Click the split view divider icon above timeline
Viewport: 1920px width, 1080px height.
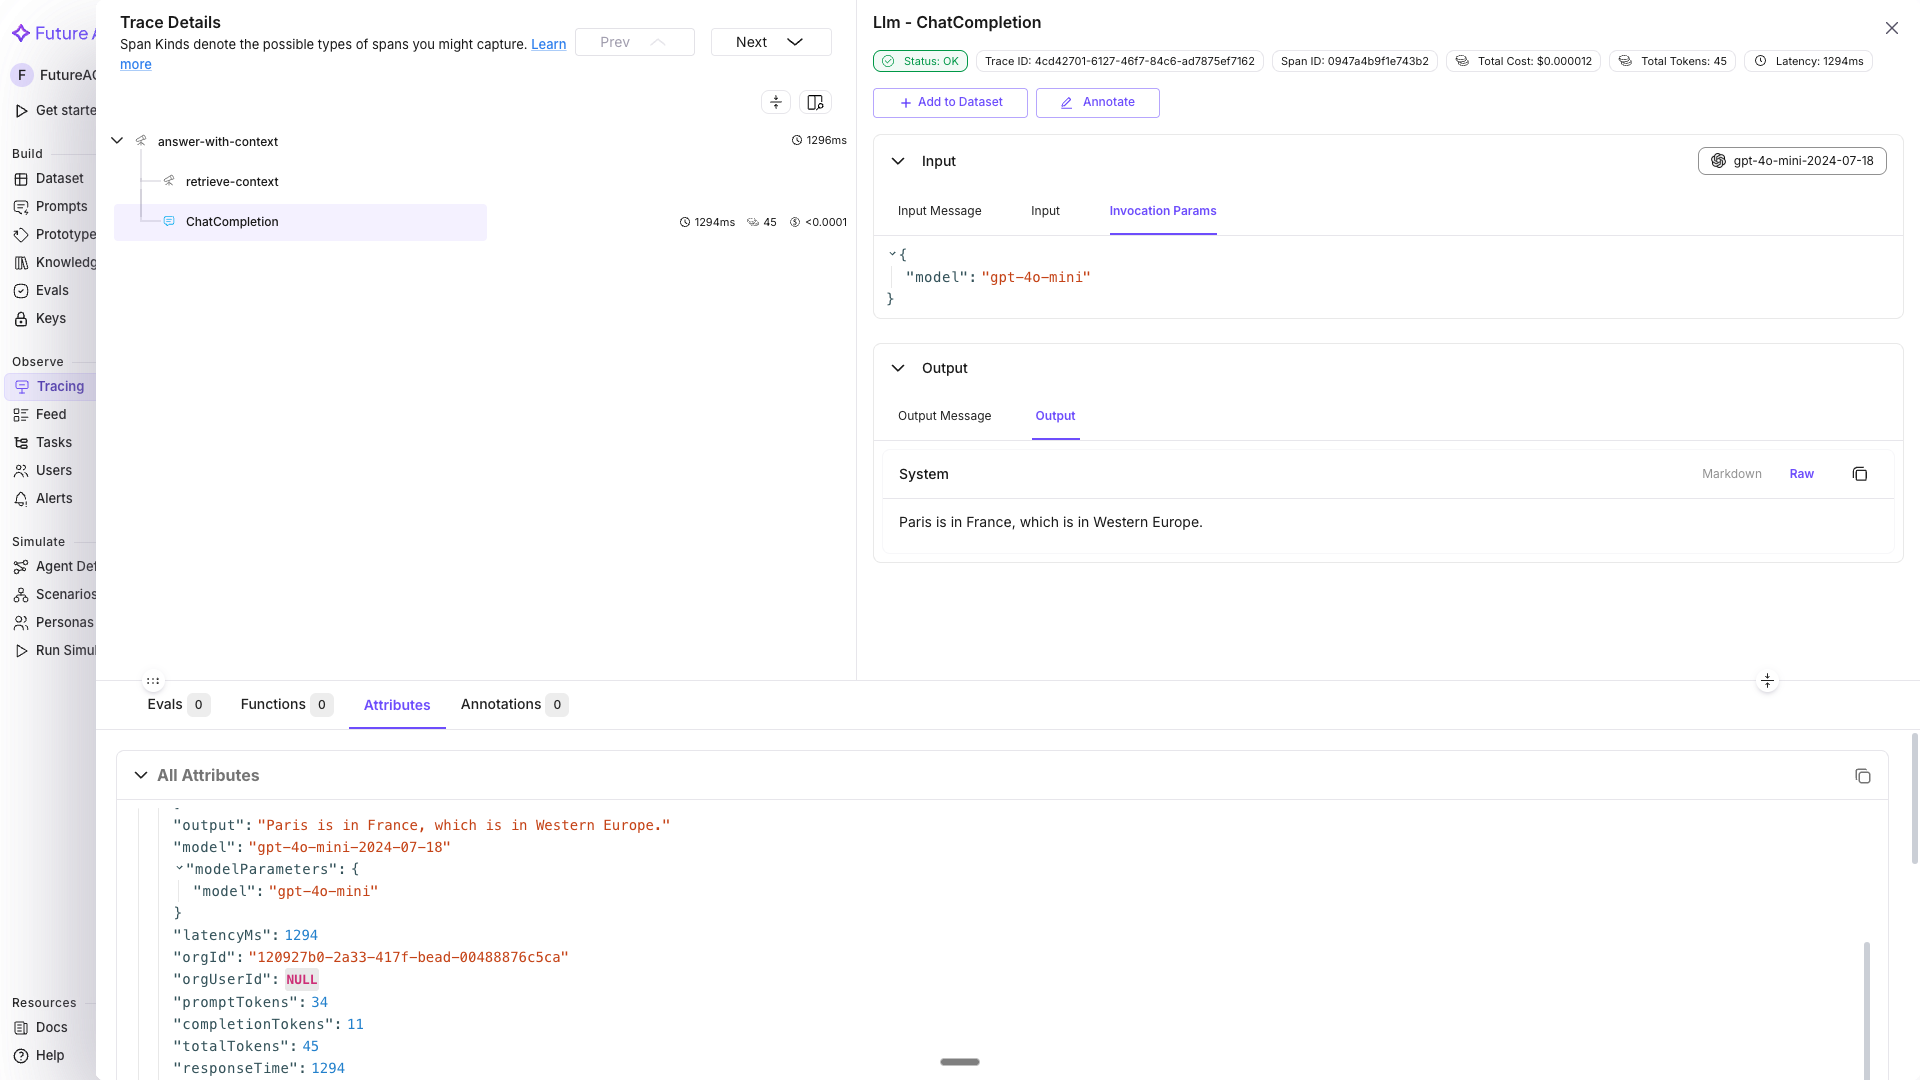(775, 102)
